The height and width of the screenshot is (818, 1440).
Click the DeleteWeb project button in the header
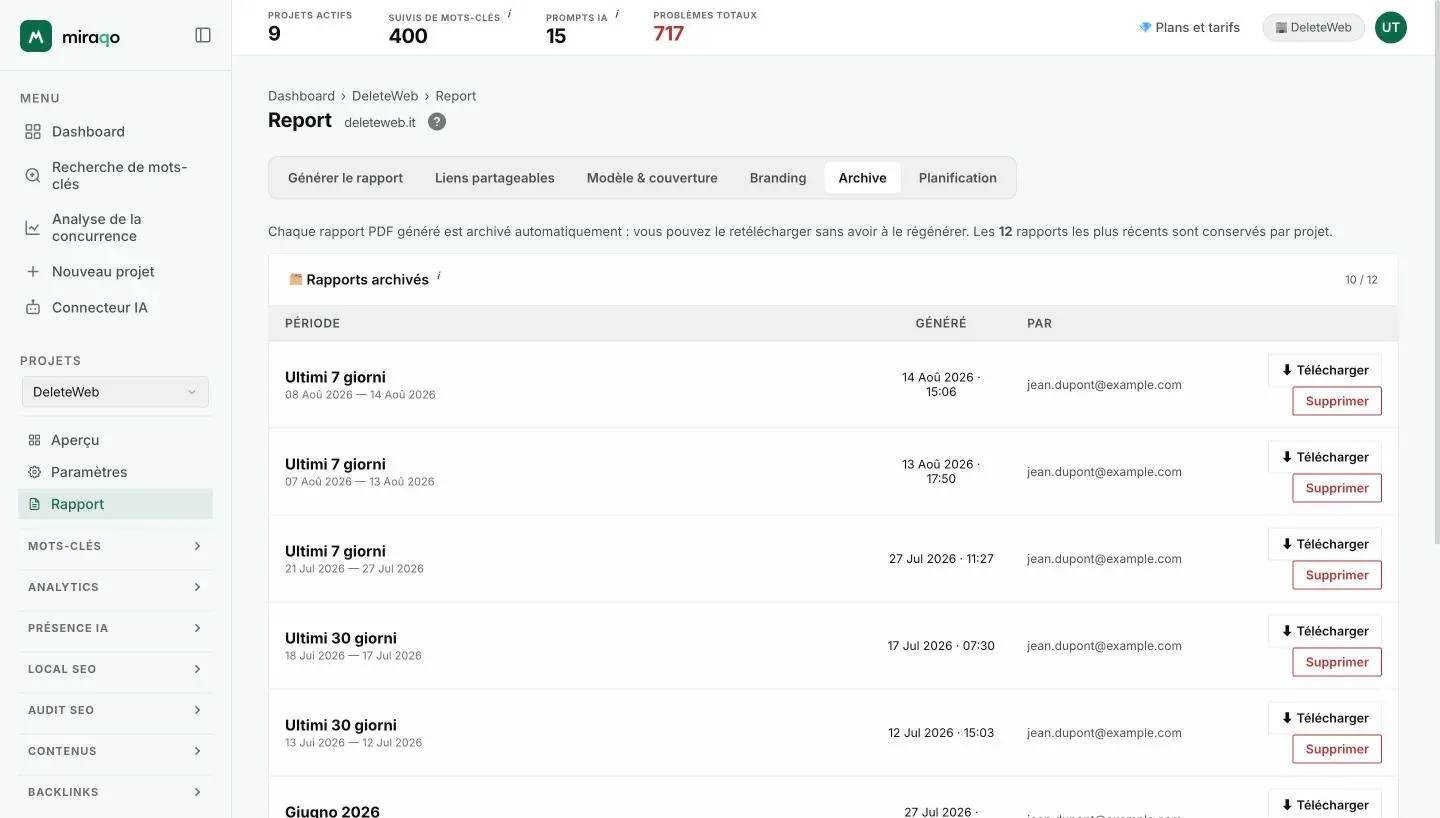(1313, 28)
